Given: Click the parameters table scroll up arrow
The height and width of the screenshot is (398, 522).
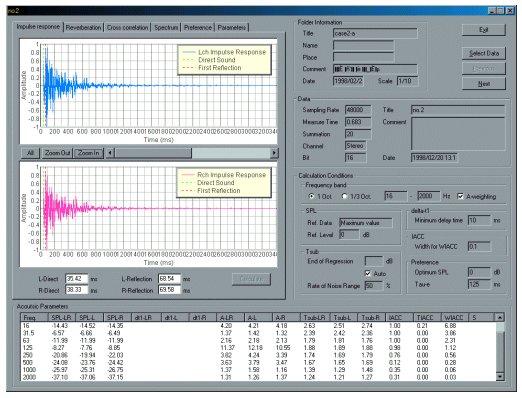Looking at the screenshot, I should pos(500,318).
